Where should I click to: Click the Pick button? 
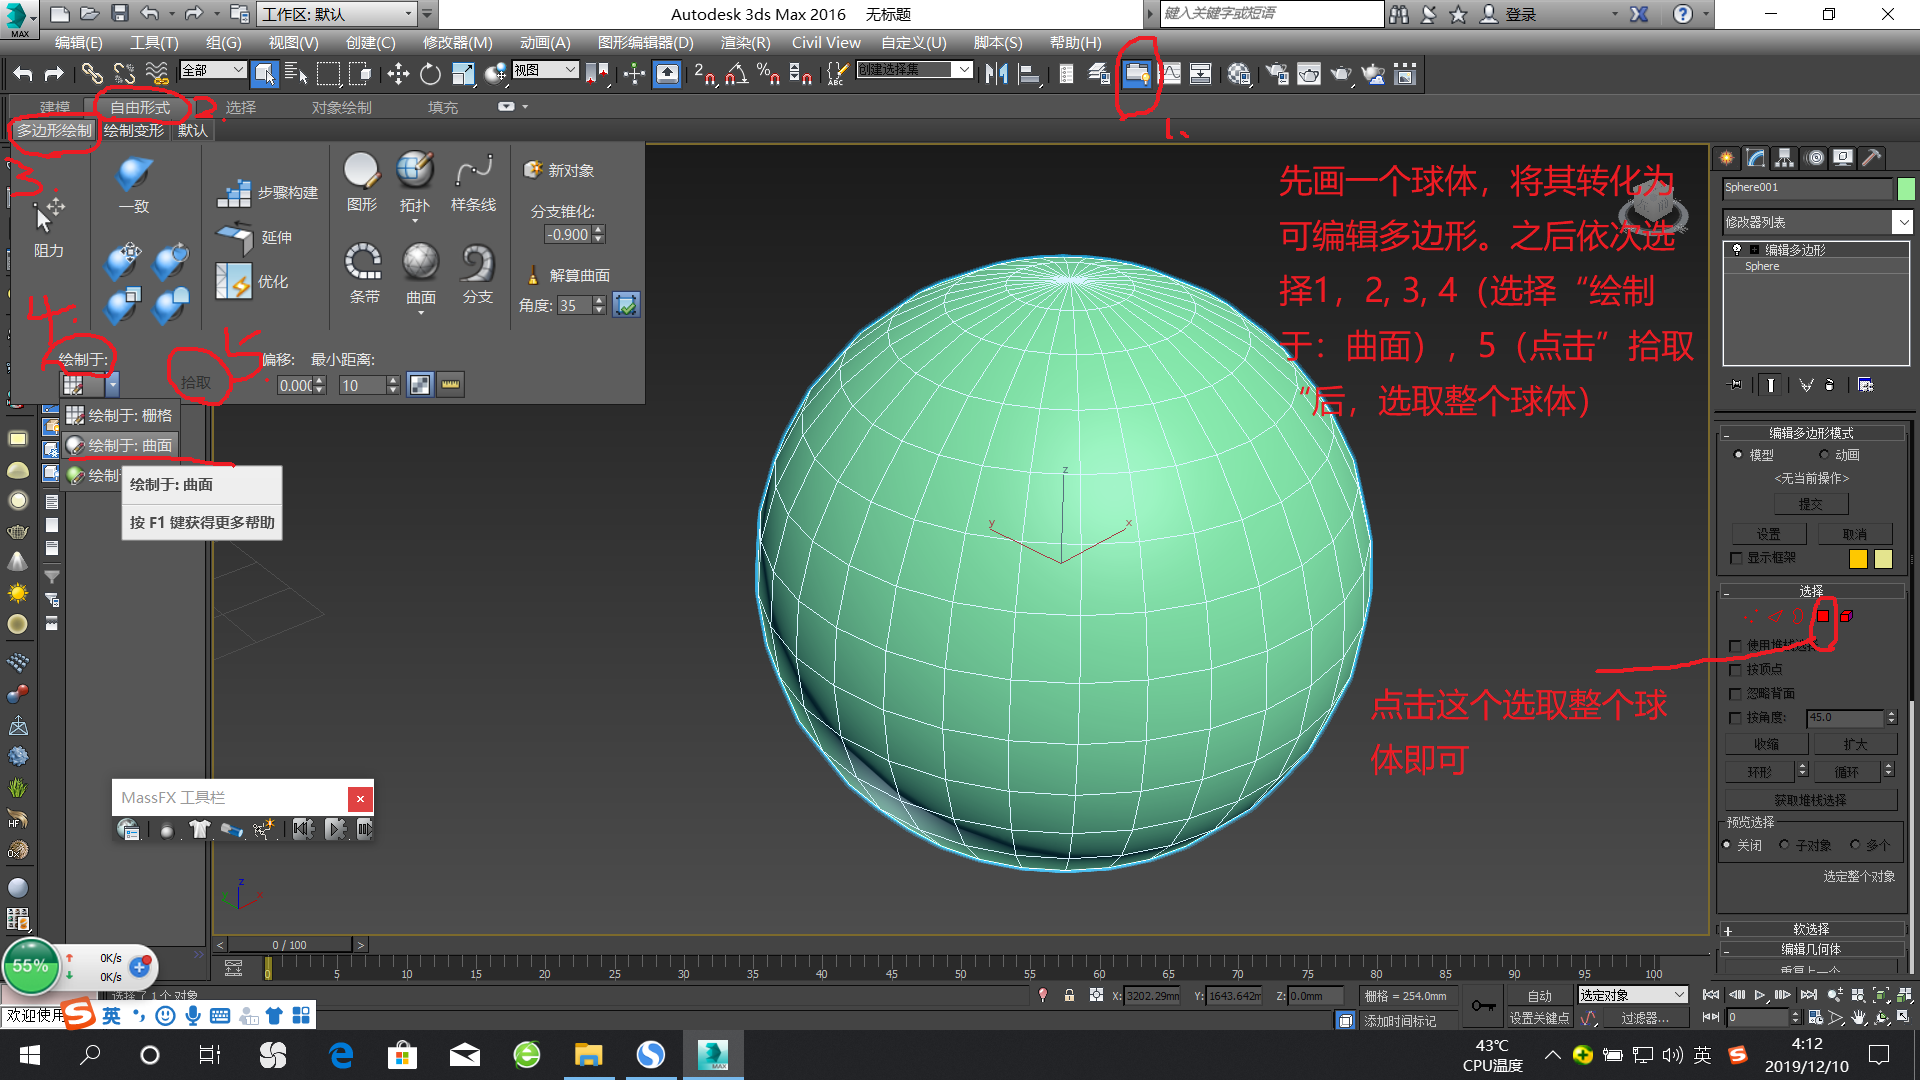pos(196,382)
